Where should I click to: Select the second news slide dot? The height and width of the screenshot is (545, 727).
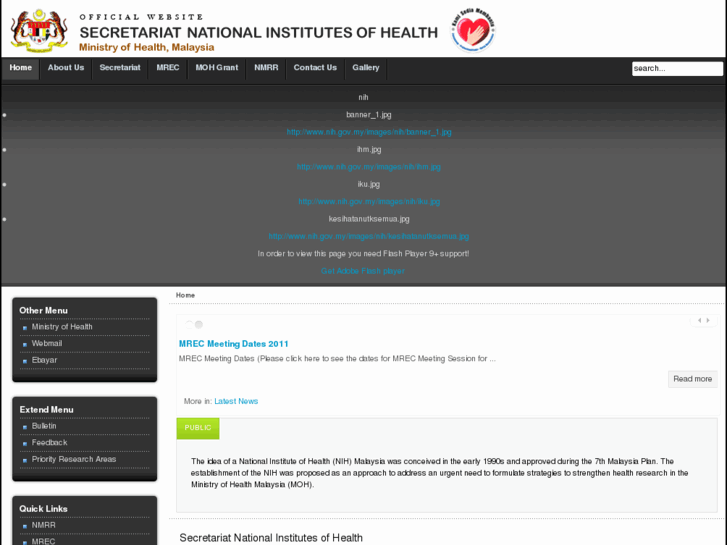199,325
